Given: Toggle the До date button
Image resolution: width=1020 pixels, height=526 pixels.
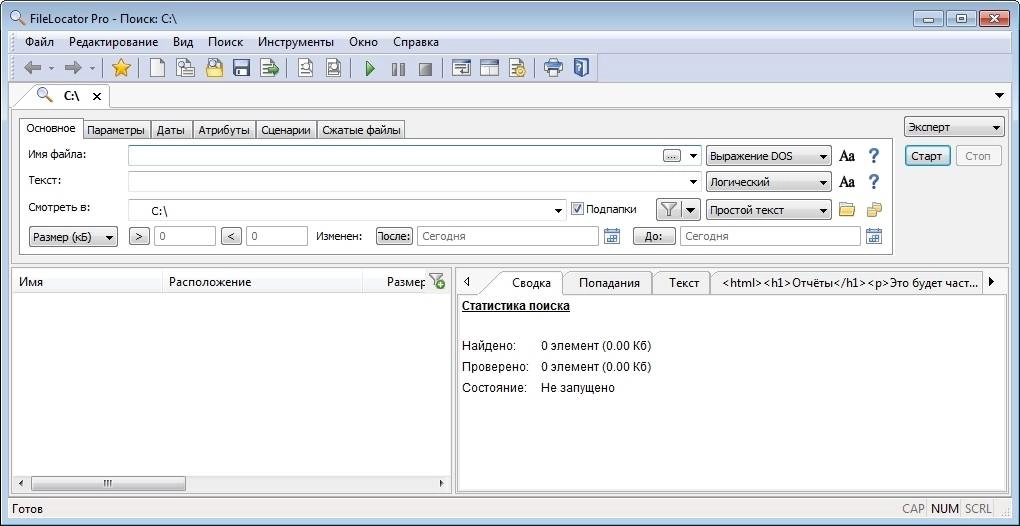Looking at the screenshot, I should pyautogui.click(x=654, y=237).
